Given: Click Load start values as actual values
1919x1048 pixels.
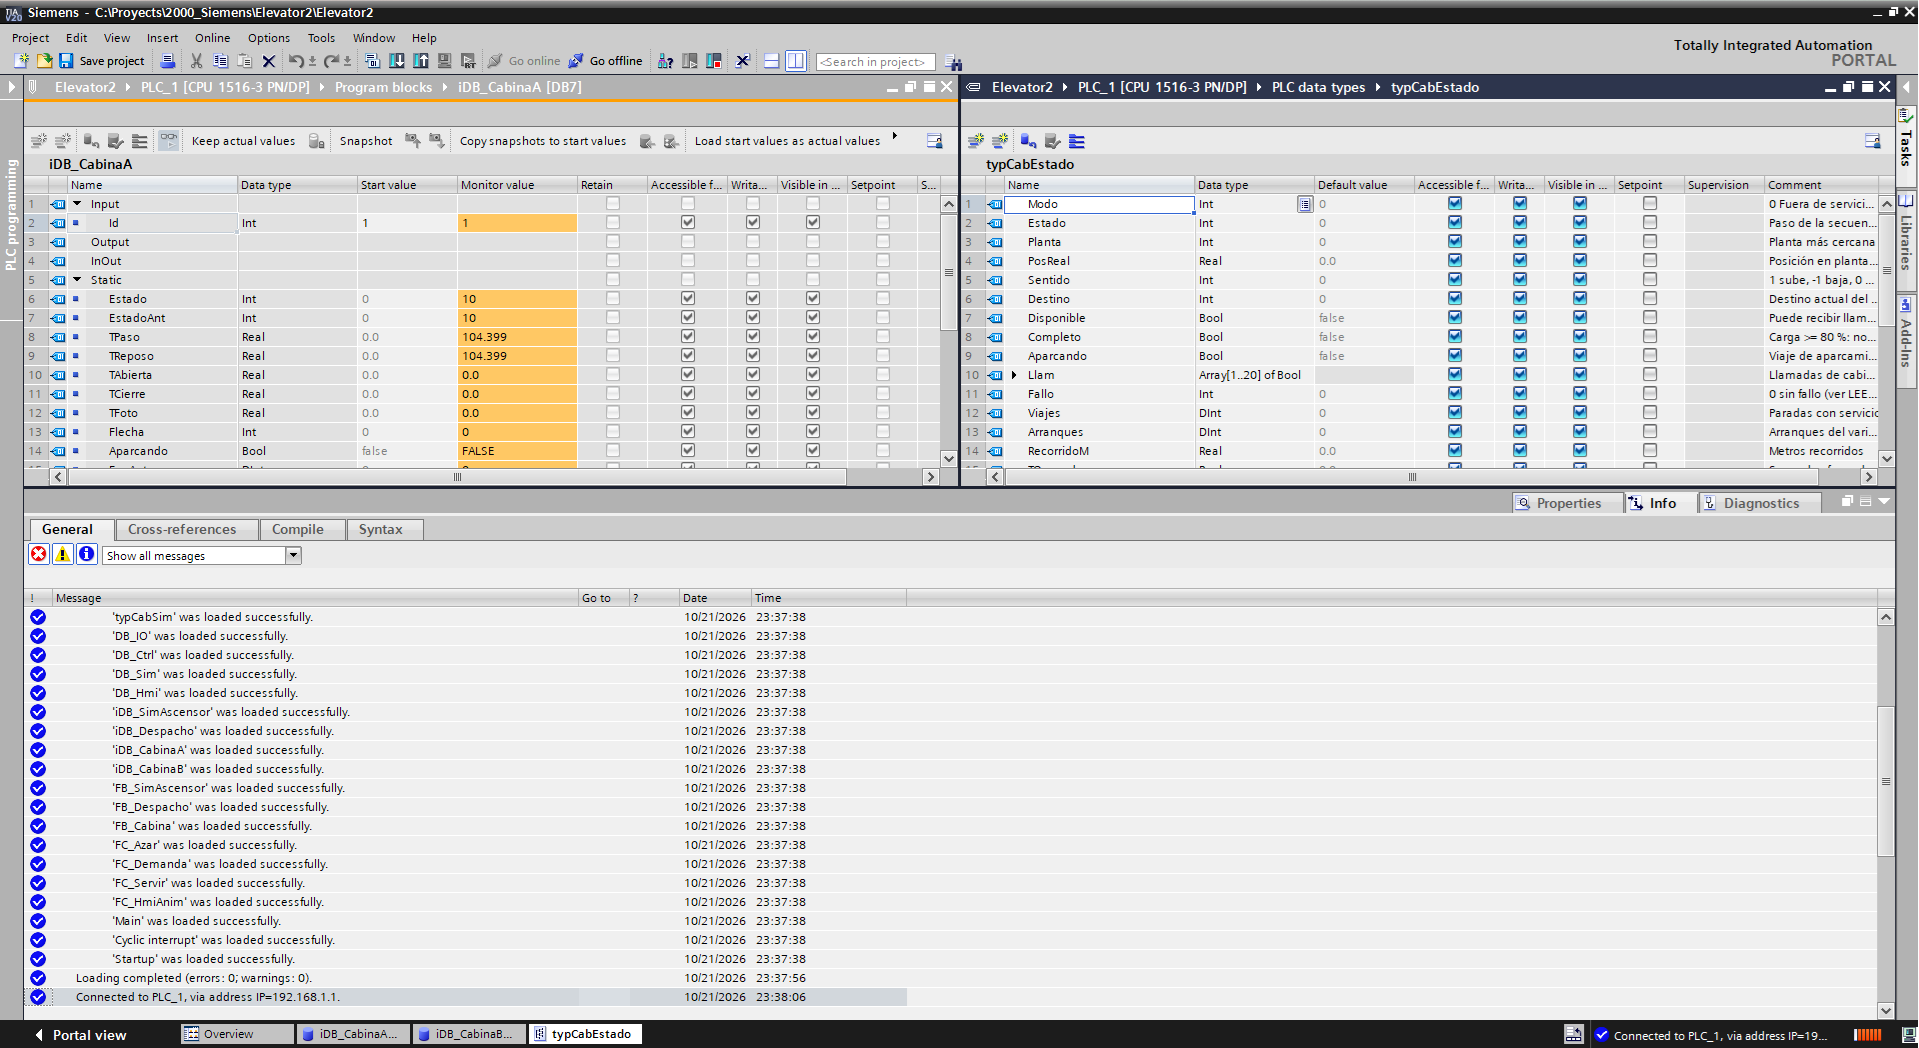Looking at the screenshot, I should tap(787, 141).
